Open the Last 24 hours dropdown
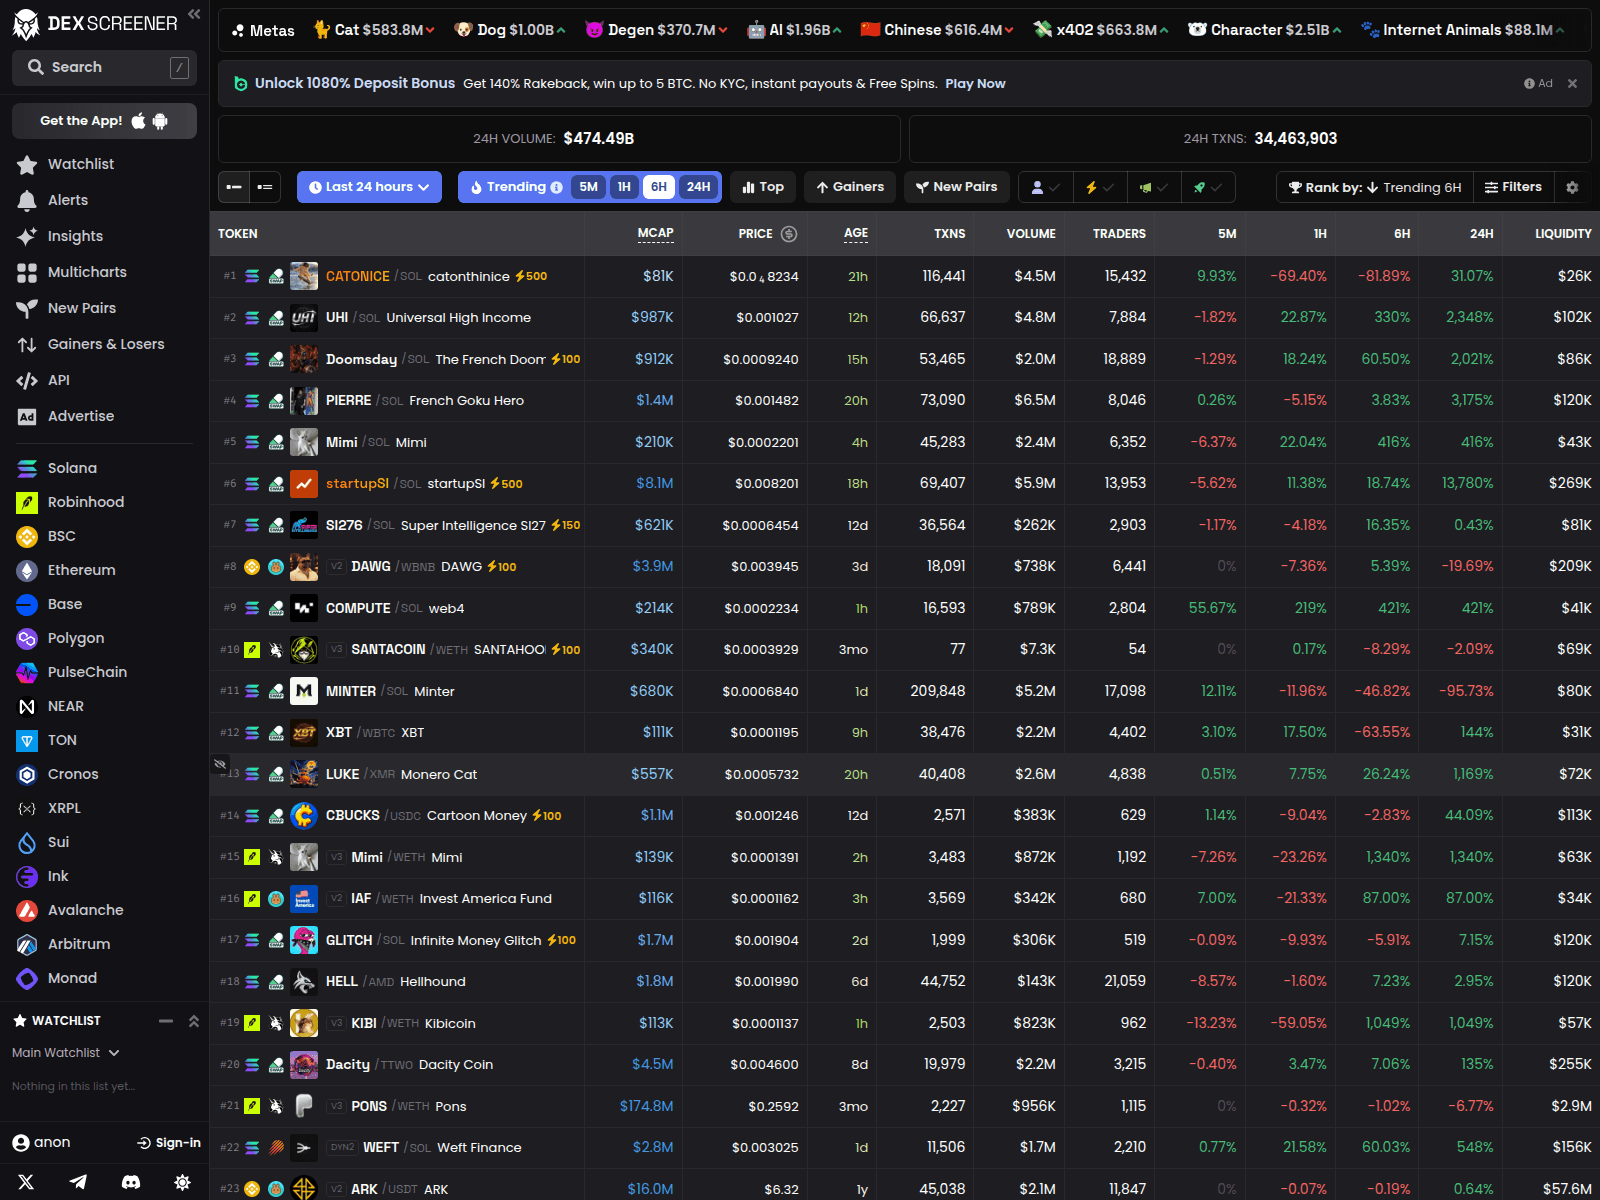 point(369,187)
